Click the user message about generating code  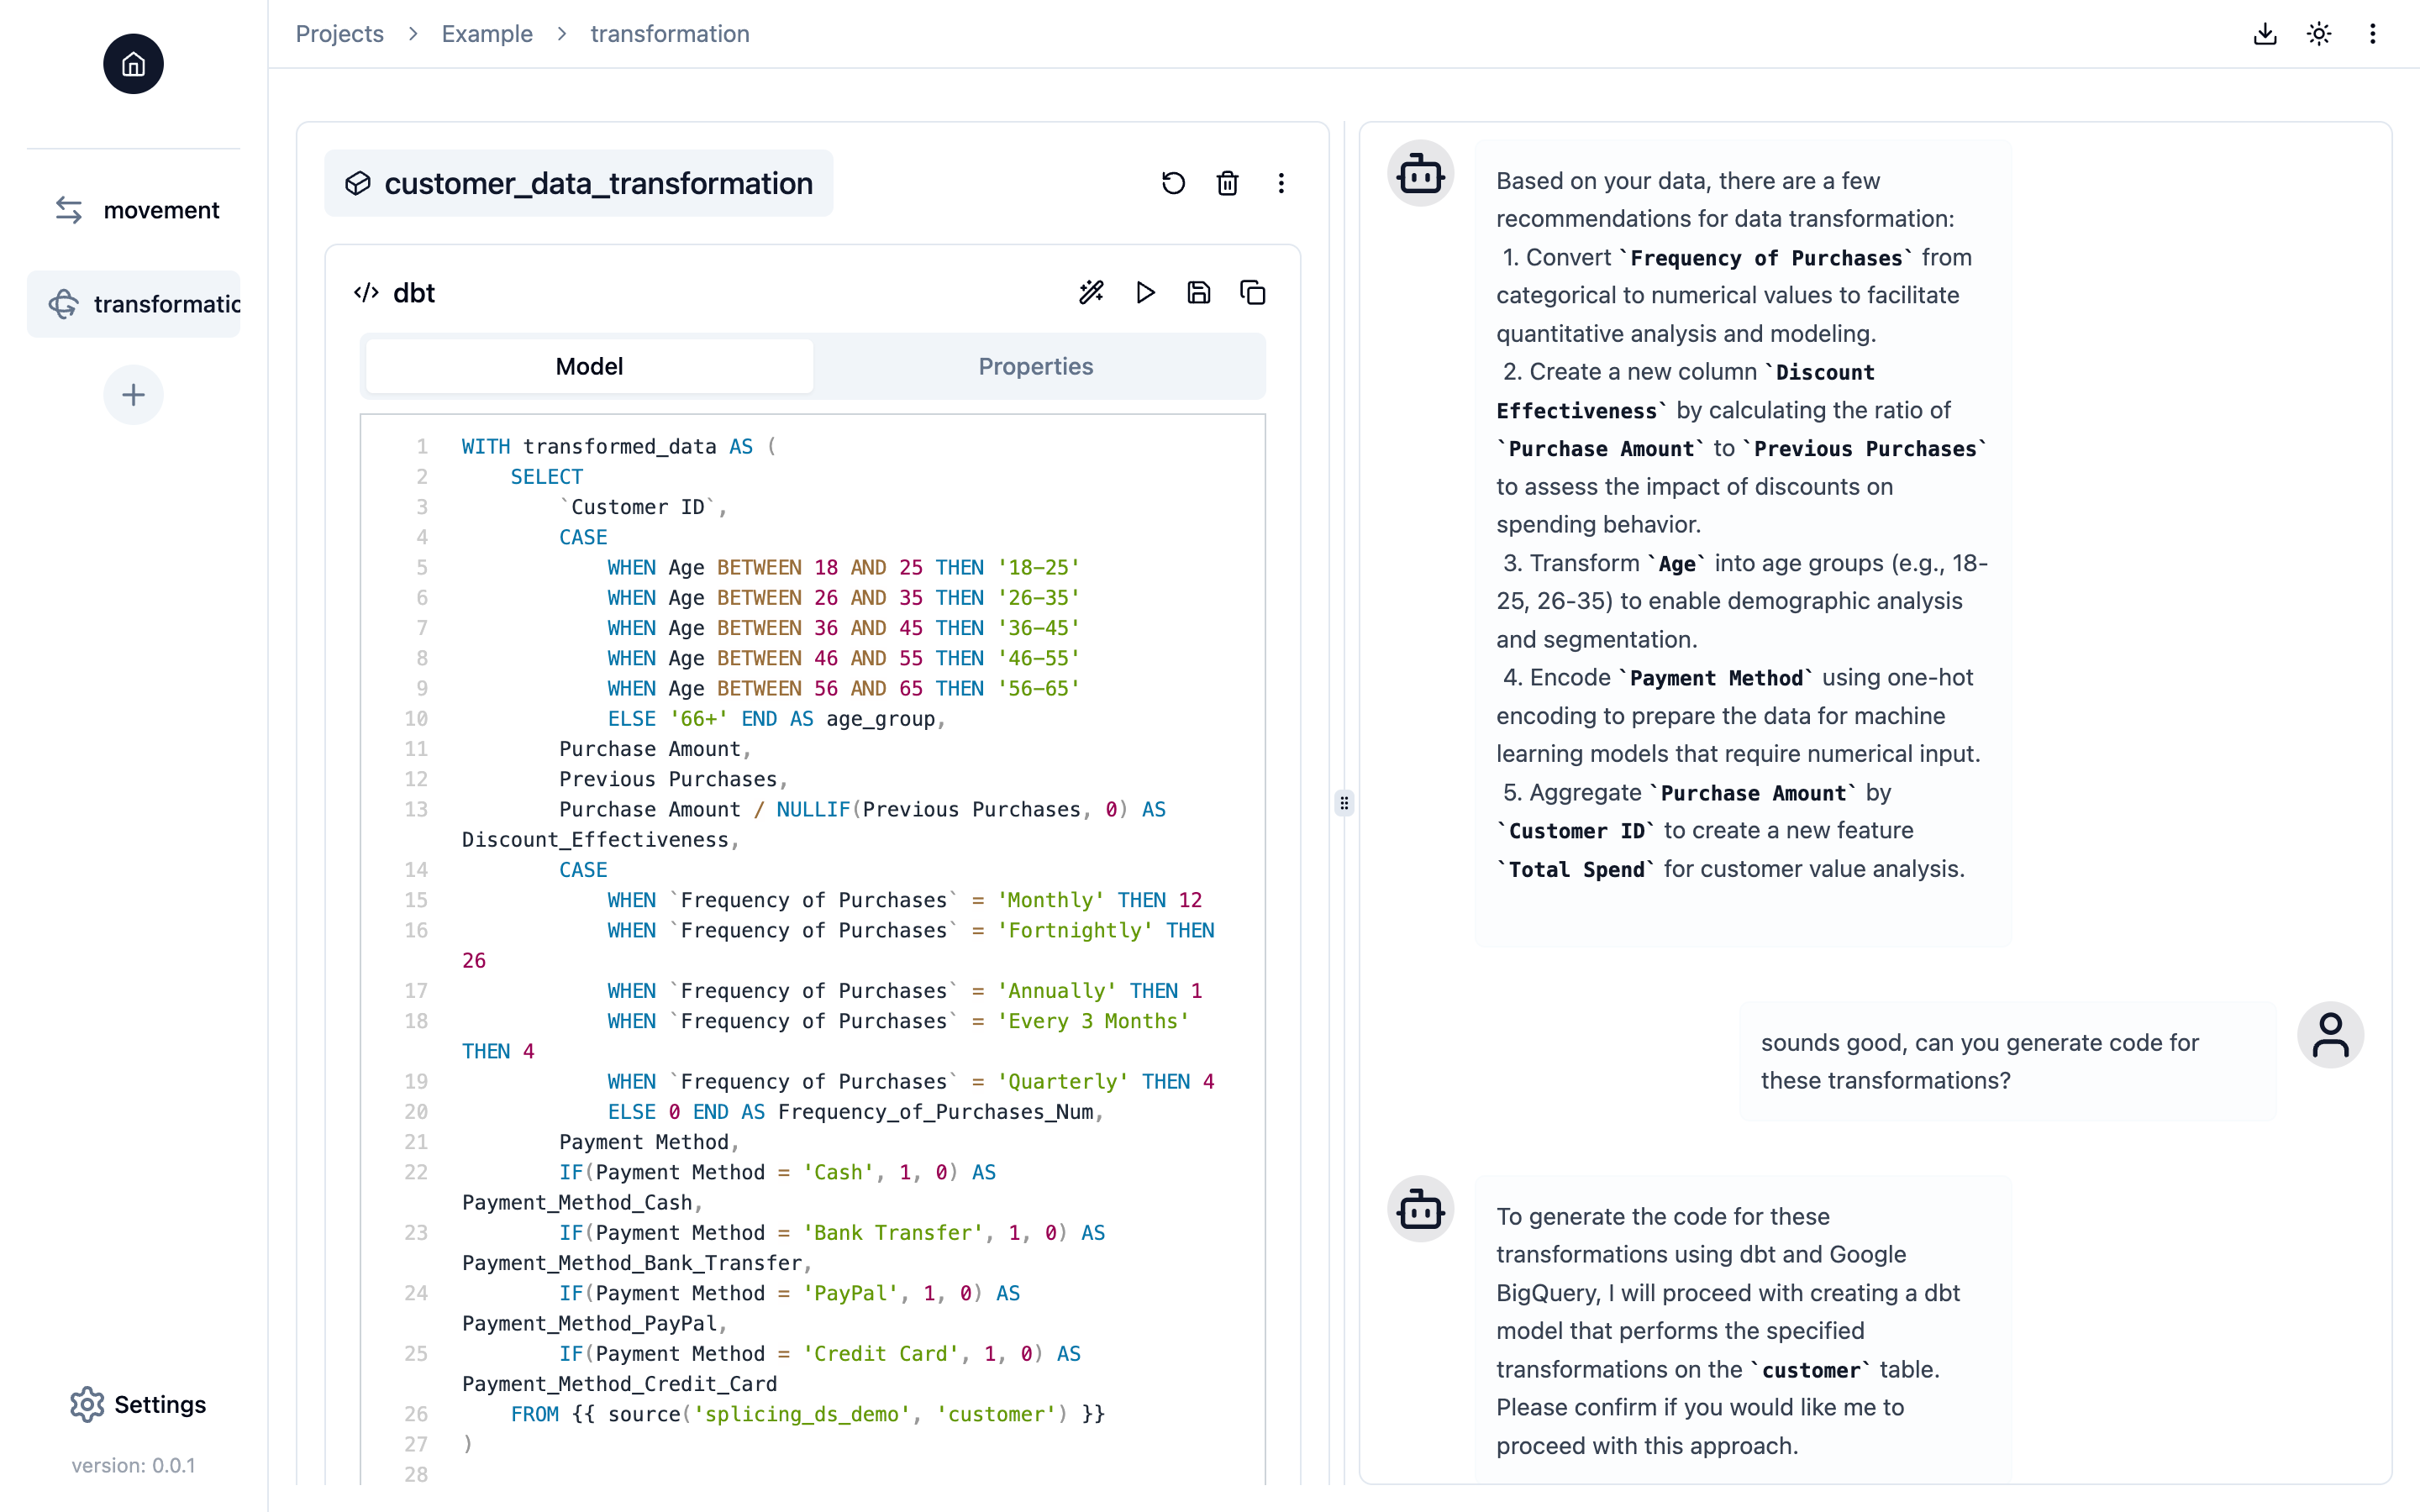click(2007, 1061)
